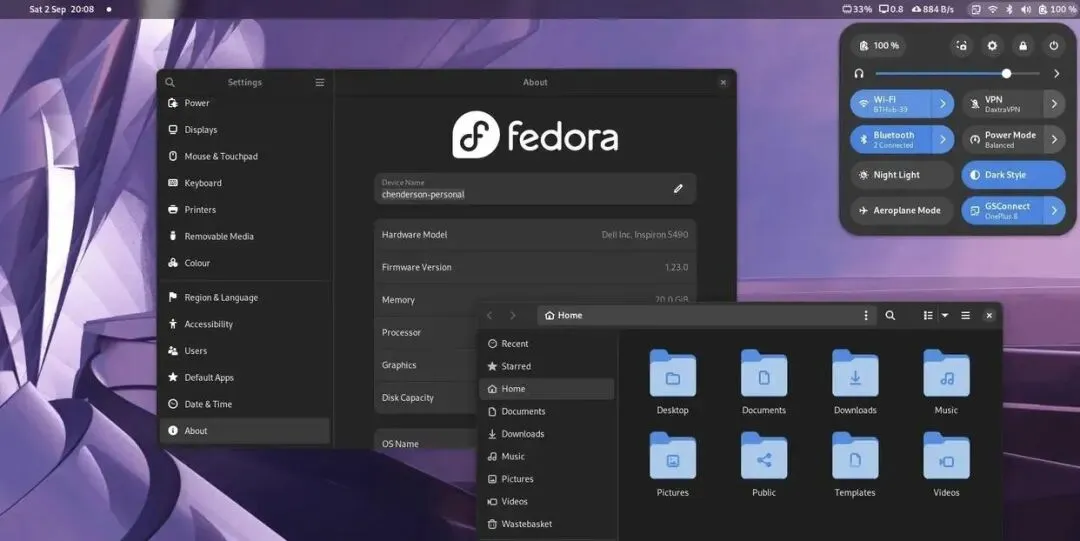Open Printers settings panel
The width and height of the screenshot is (1080, 541).
point(245,210)
